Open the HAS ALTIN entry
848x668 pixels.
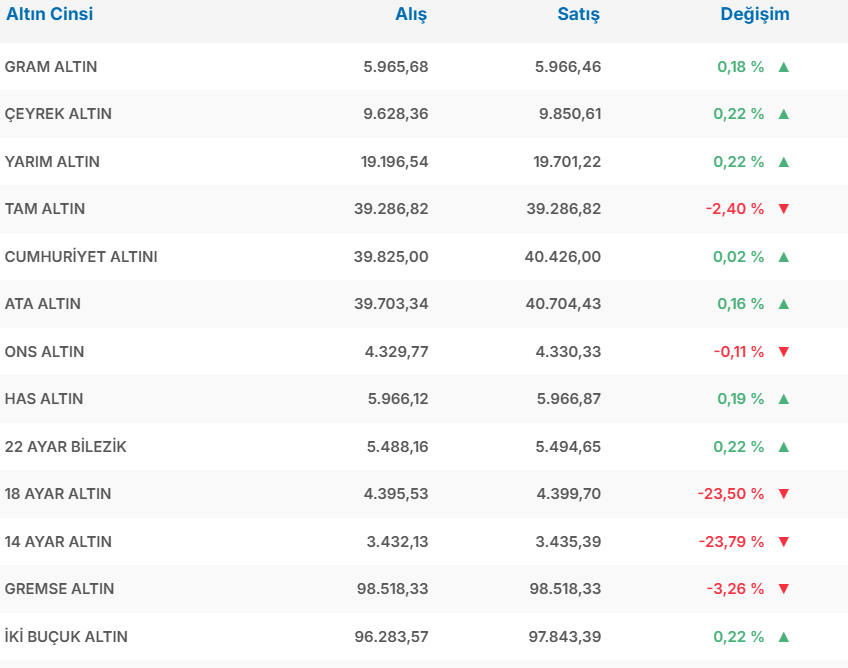pyautogui.click(x=44, y=399)
